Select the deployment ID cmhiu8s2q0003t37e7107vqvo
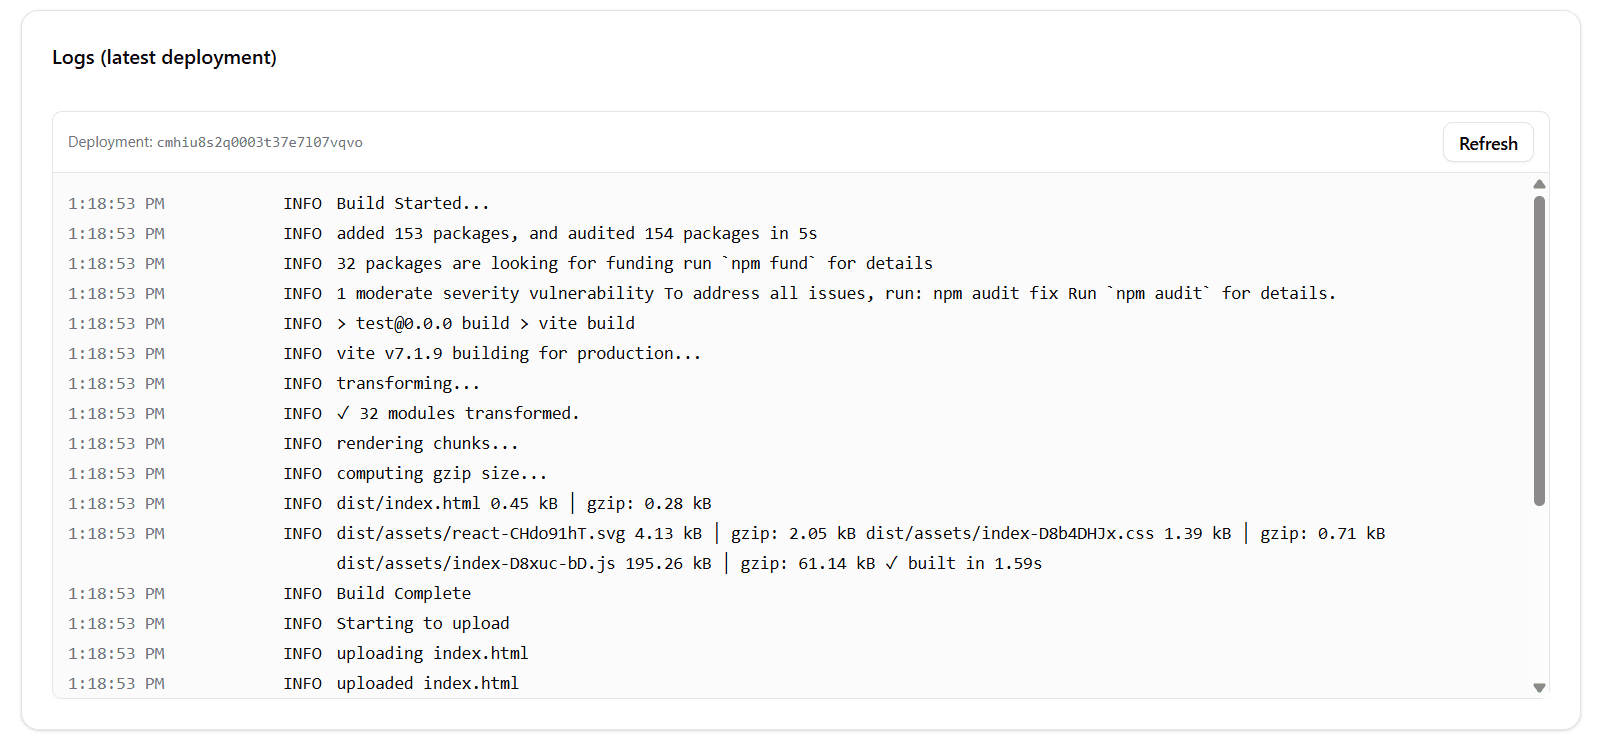Screen dimensions: 1624x750 (259, 142)
